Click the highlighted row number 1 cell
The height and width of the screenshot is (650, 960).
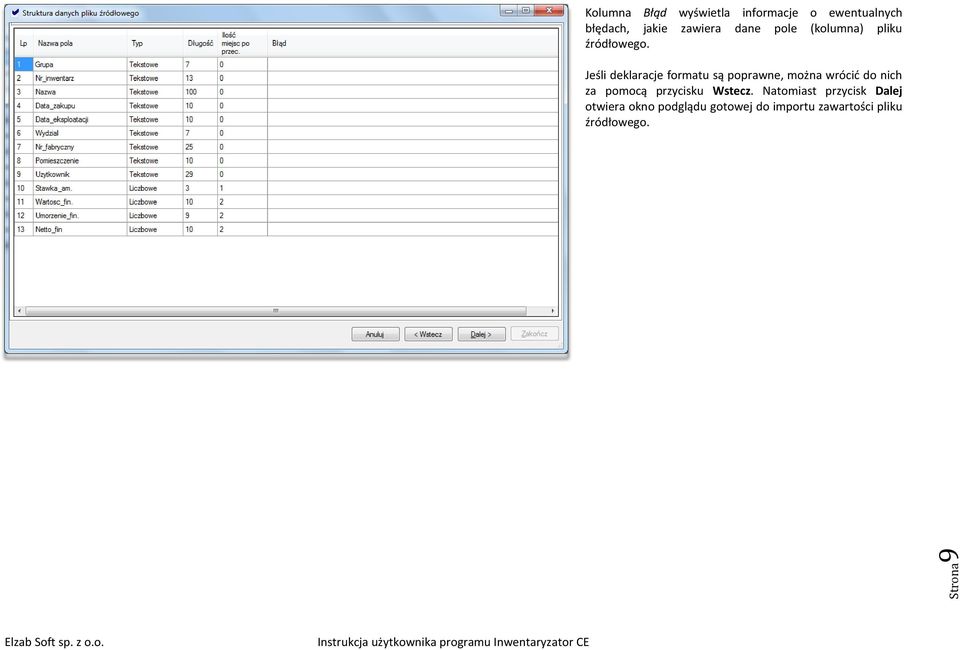pos(24,64)
